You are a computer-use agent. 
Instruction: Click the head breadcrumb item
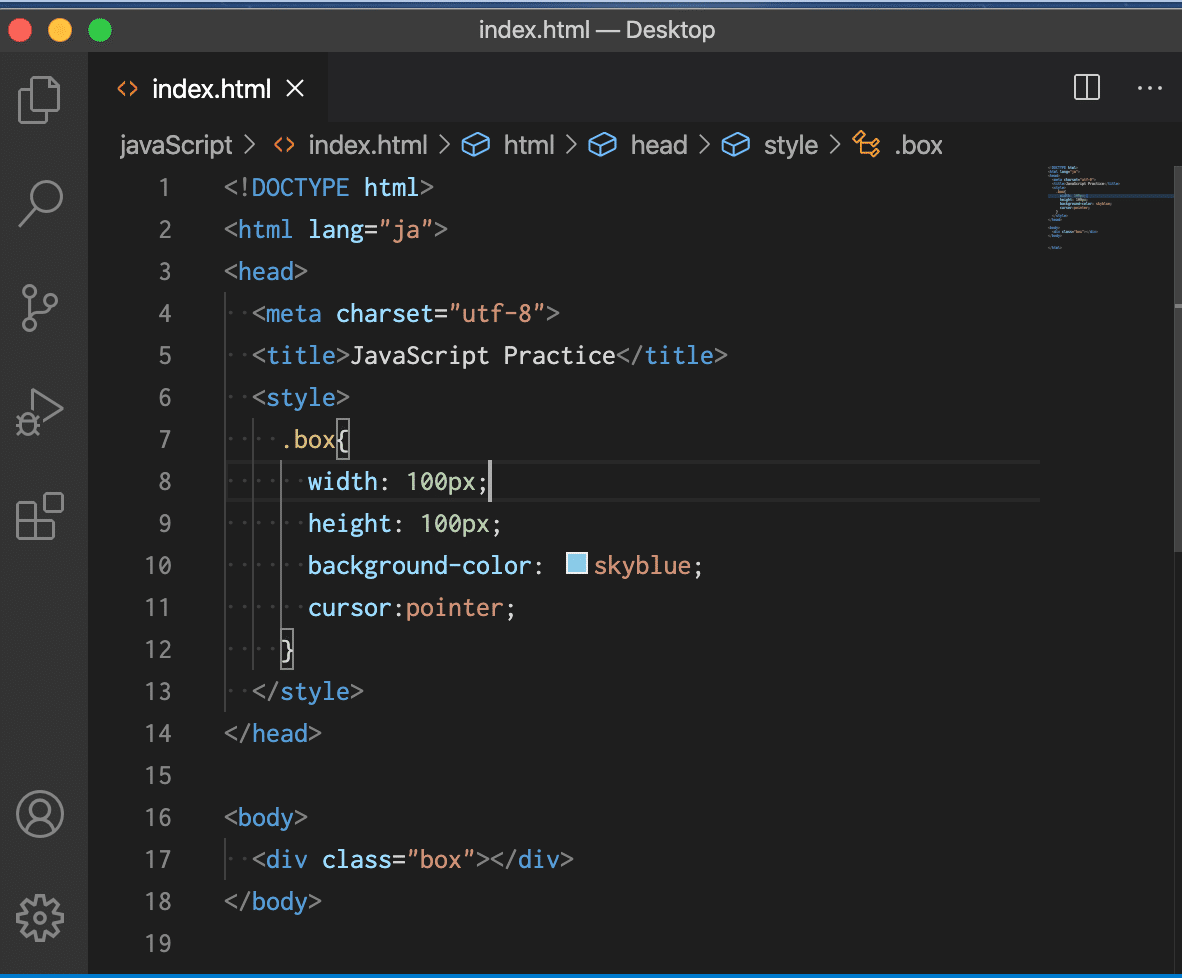point(659,145)
